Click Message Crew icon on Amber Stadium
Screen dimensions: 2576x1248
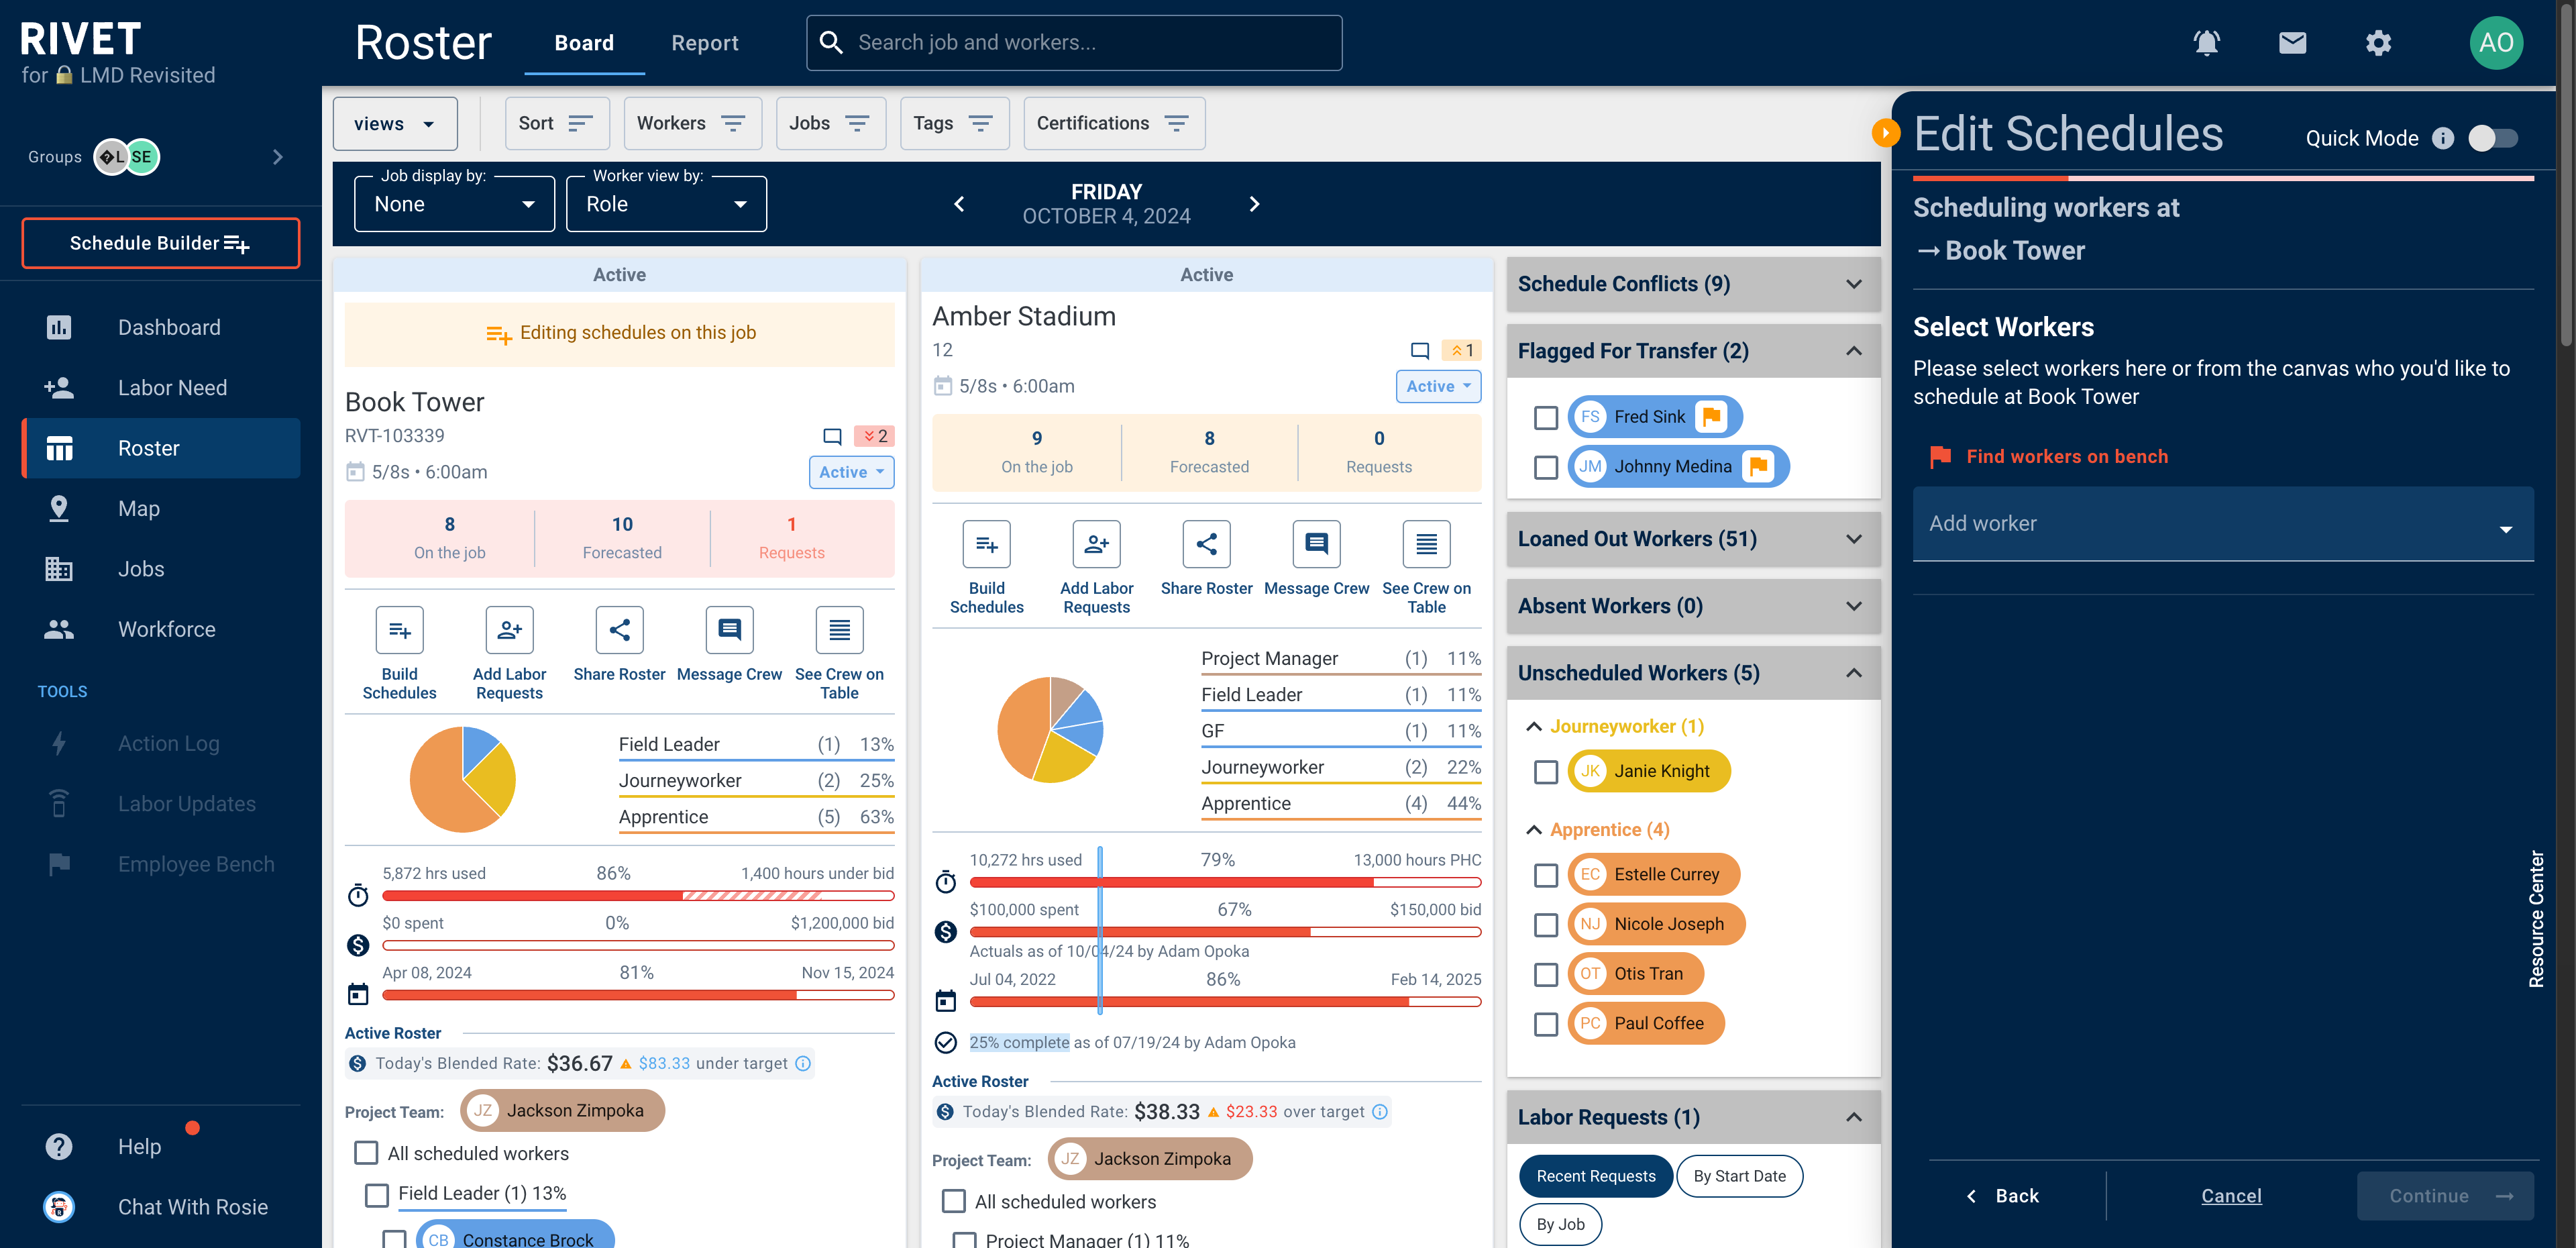[1316, 544]
